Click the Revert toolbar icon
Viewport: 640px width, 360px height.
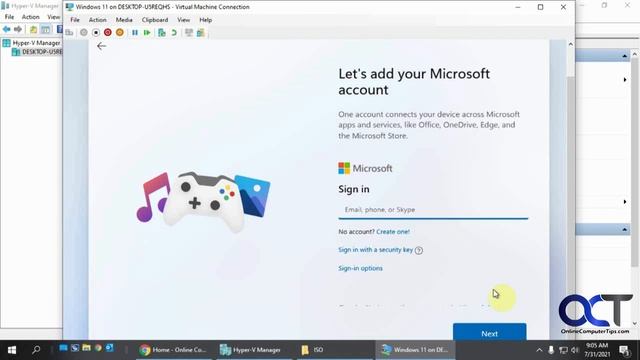174,33
